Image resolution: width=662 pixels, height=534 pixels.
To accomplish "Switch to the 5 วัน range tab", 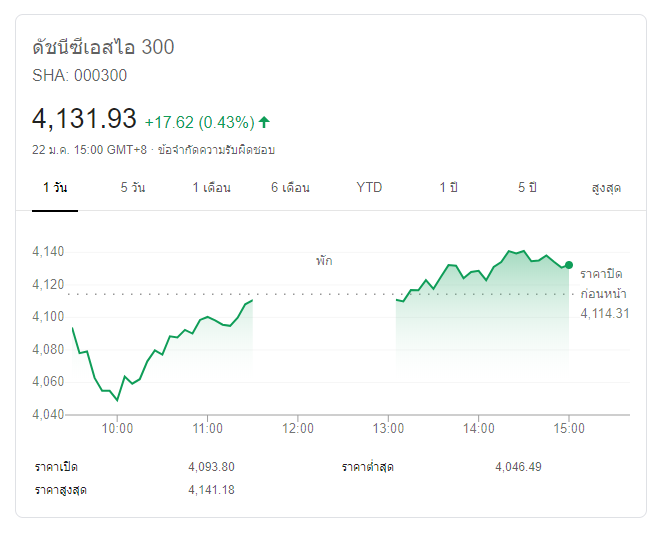I will 133,187.
